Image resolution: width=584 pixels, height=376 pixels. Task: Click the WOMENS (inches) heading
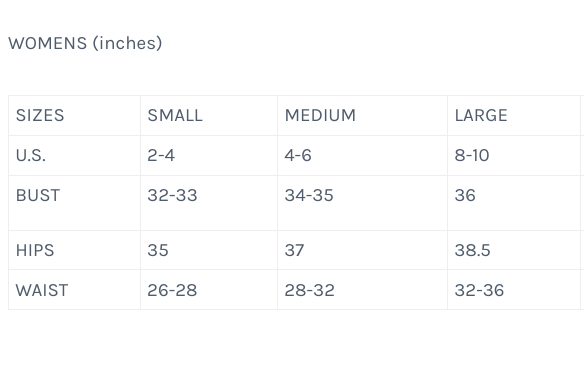pos(85,43)
